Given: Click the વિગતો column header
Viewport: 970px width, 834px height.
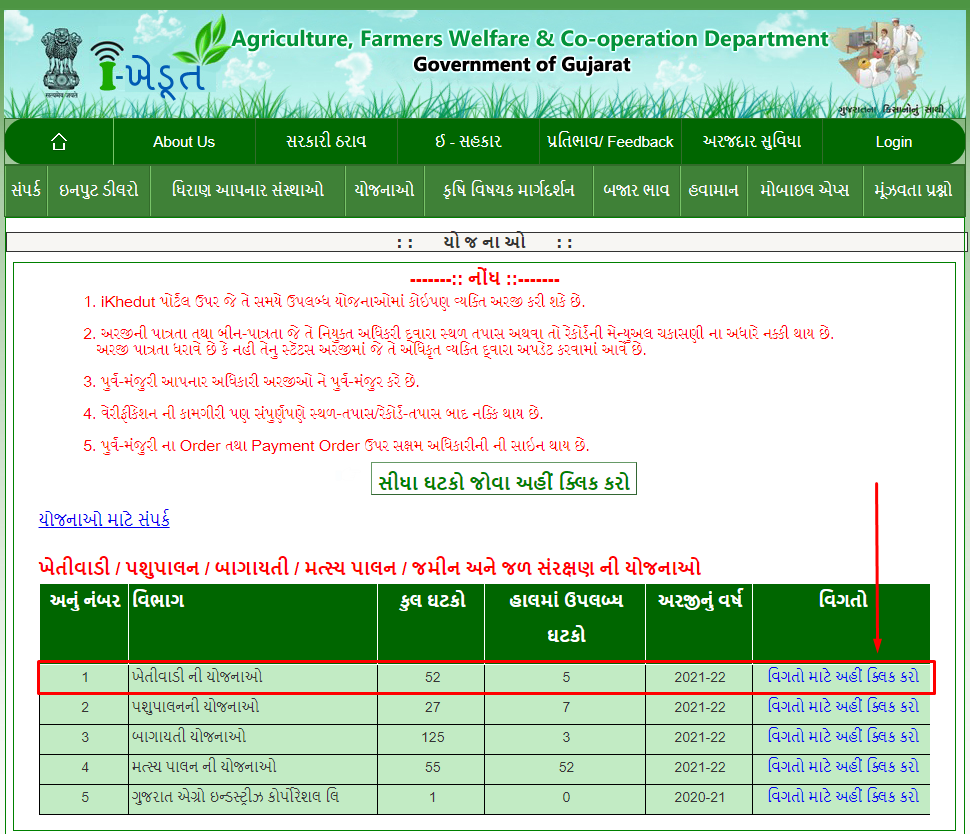Looking at the screenshot, I should point(842,622).
